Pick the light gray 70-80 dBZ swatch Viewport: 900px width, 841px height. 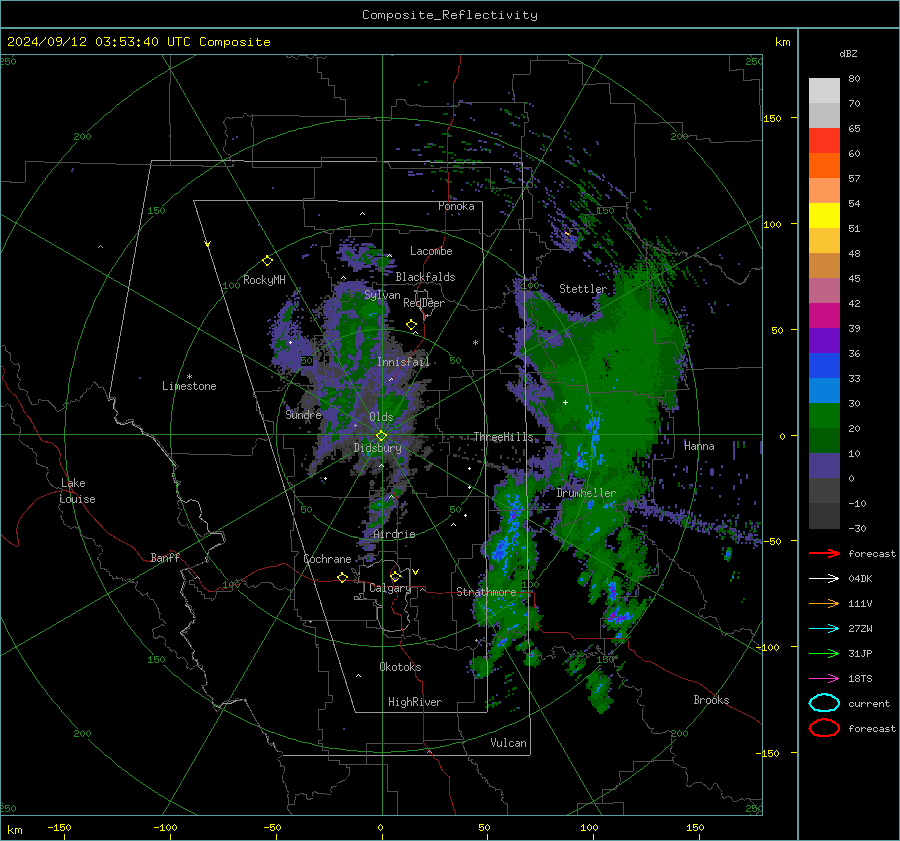click(x=824, y=90)
